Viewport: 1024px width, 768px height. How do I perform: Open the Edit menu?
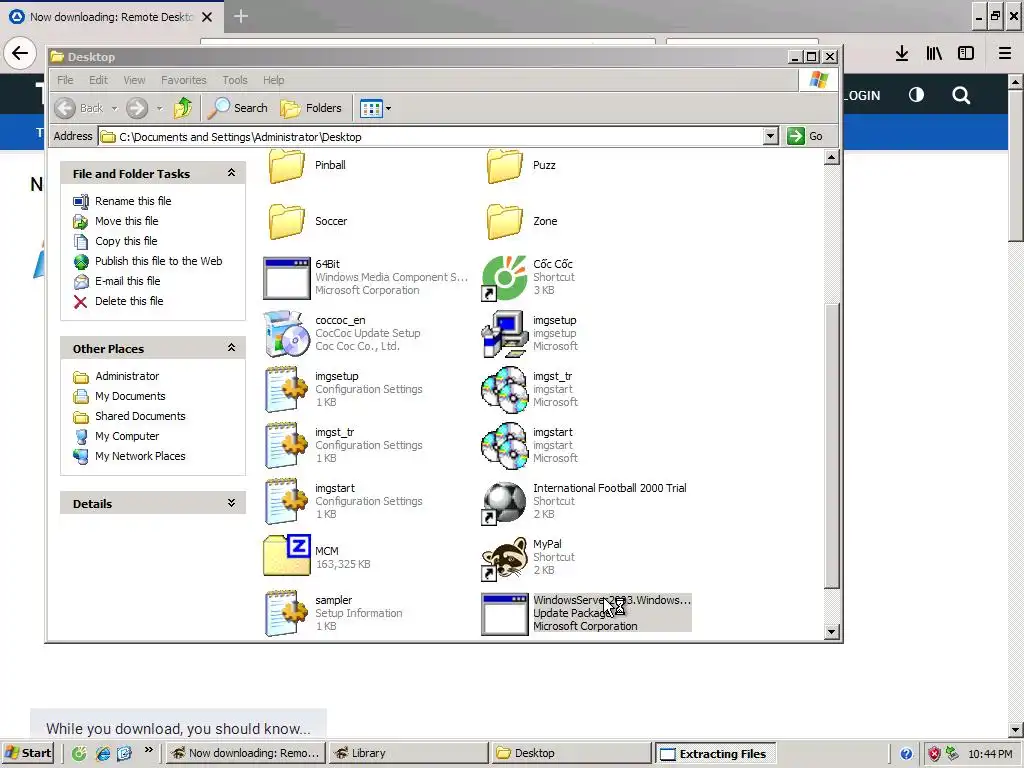pyautogui.click(x=99, y=80)
